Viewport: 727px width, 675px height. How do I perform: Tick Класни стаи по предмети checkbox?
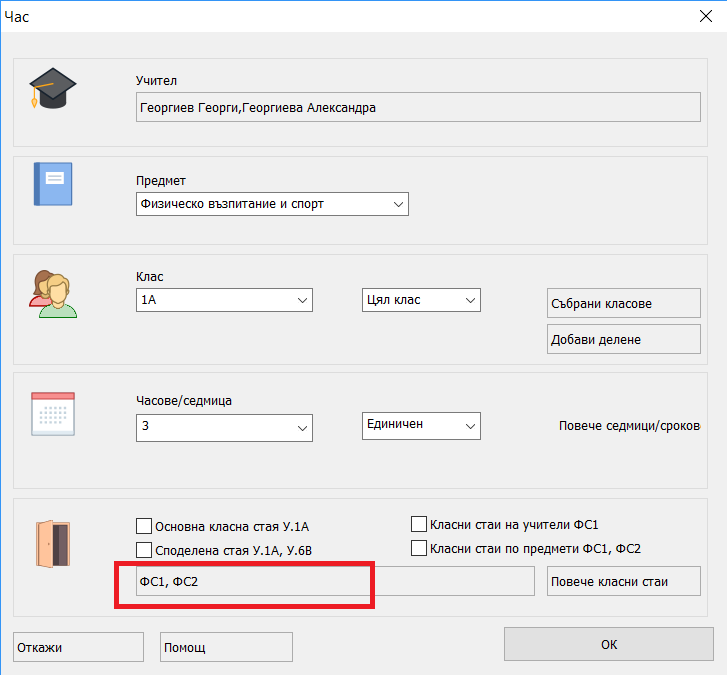point(420,548)
